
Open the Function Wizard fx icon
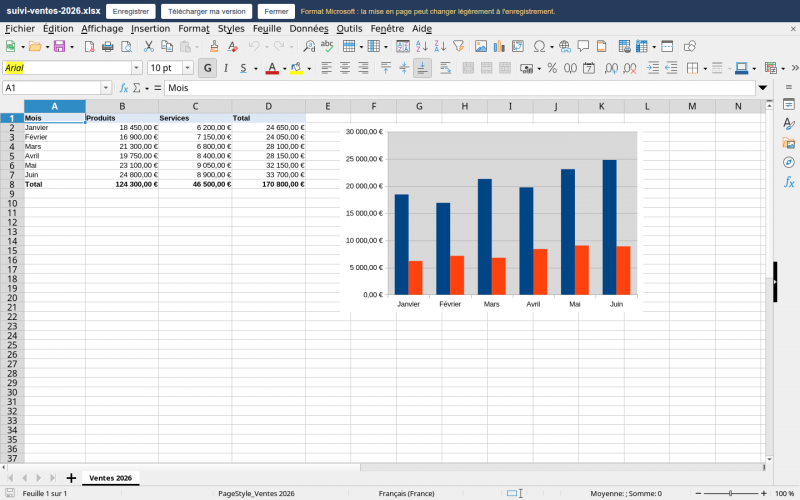tap(123, 88)
